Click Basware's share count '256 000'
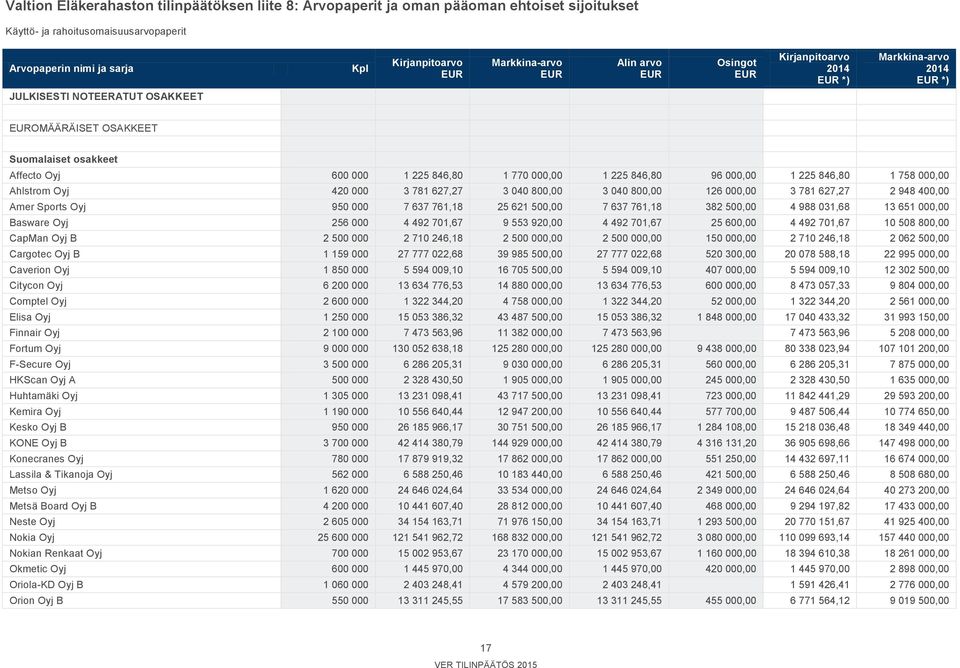 point(350,223)
